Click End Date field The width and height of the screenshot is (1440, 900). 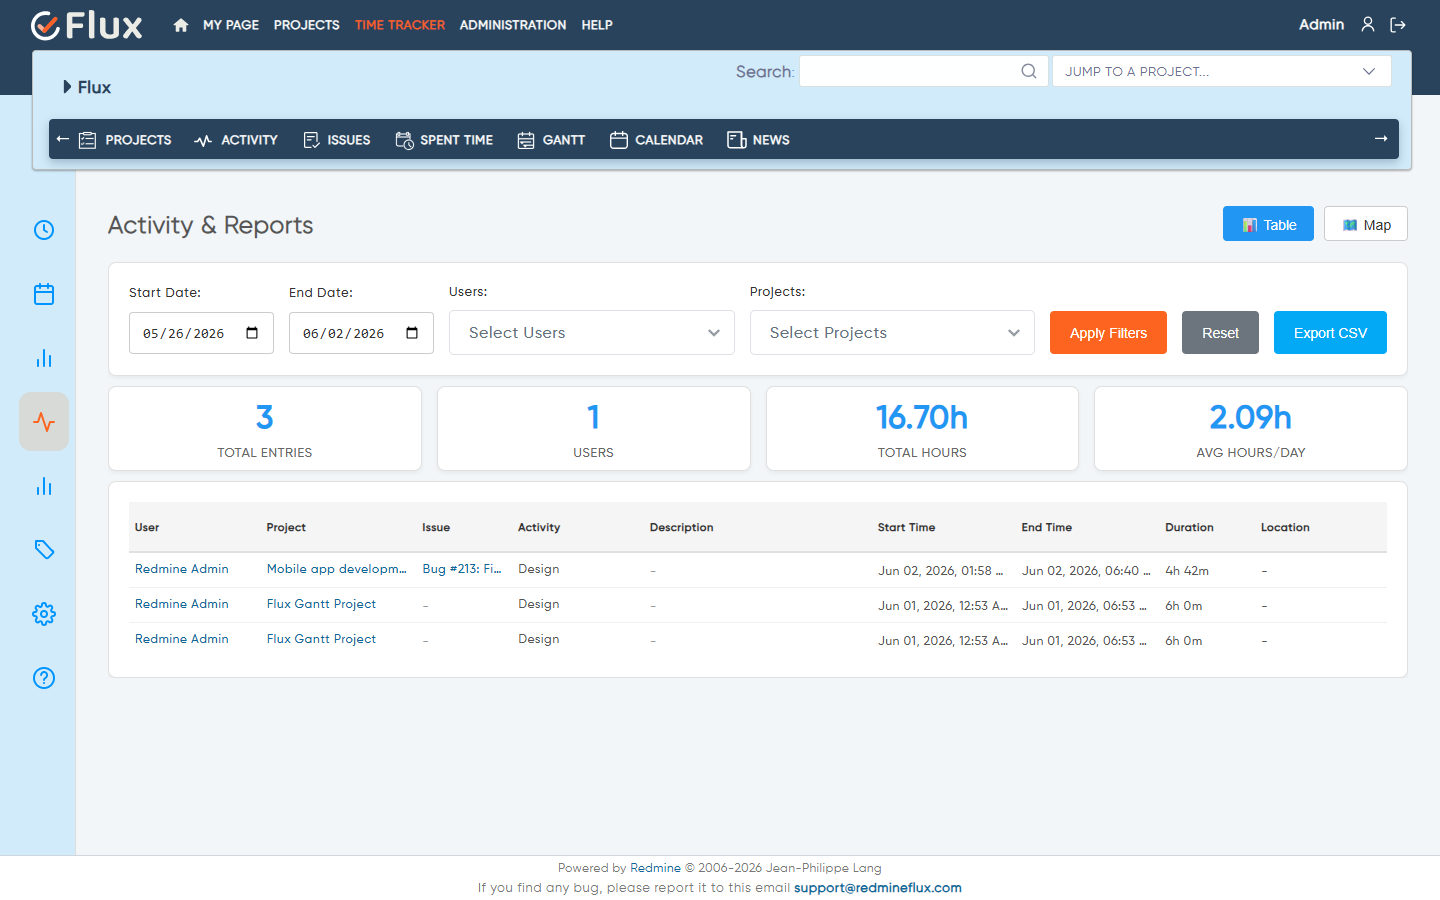(x=361, y=333)
